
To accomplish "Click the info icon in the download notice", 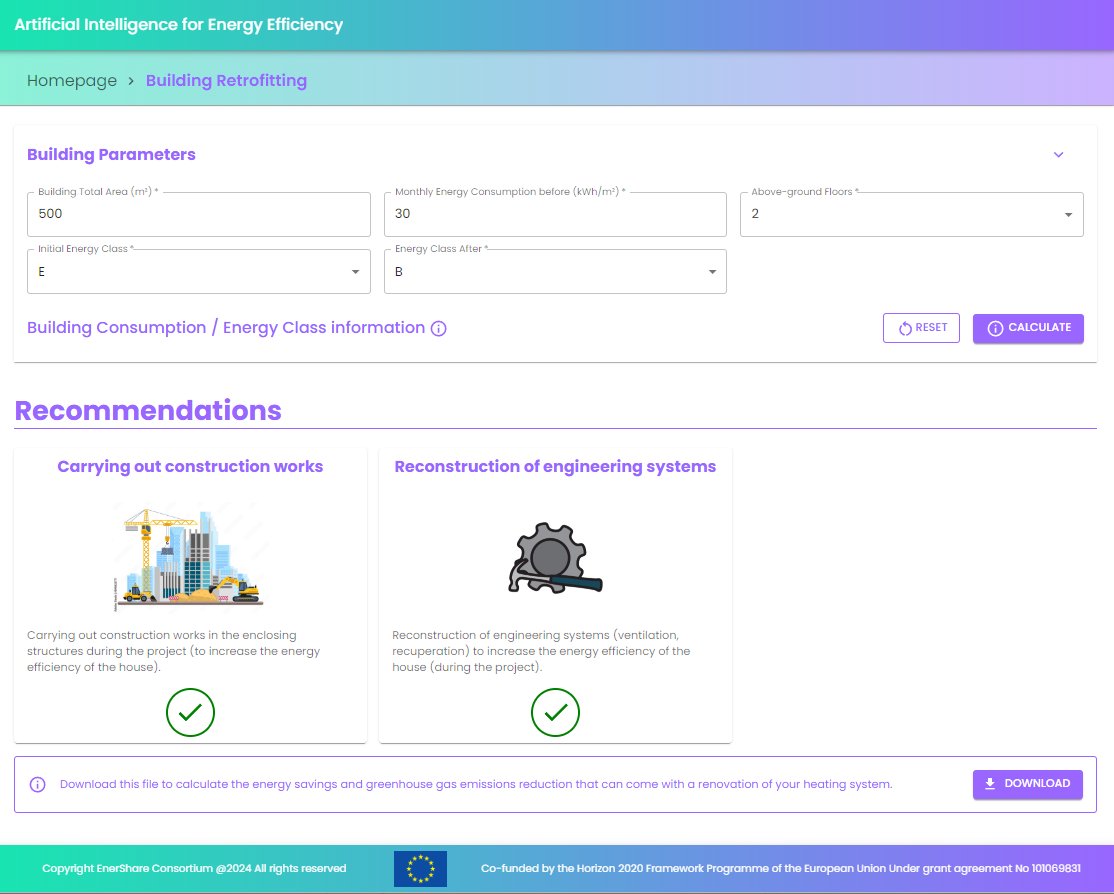I will click(38, 785).
